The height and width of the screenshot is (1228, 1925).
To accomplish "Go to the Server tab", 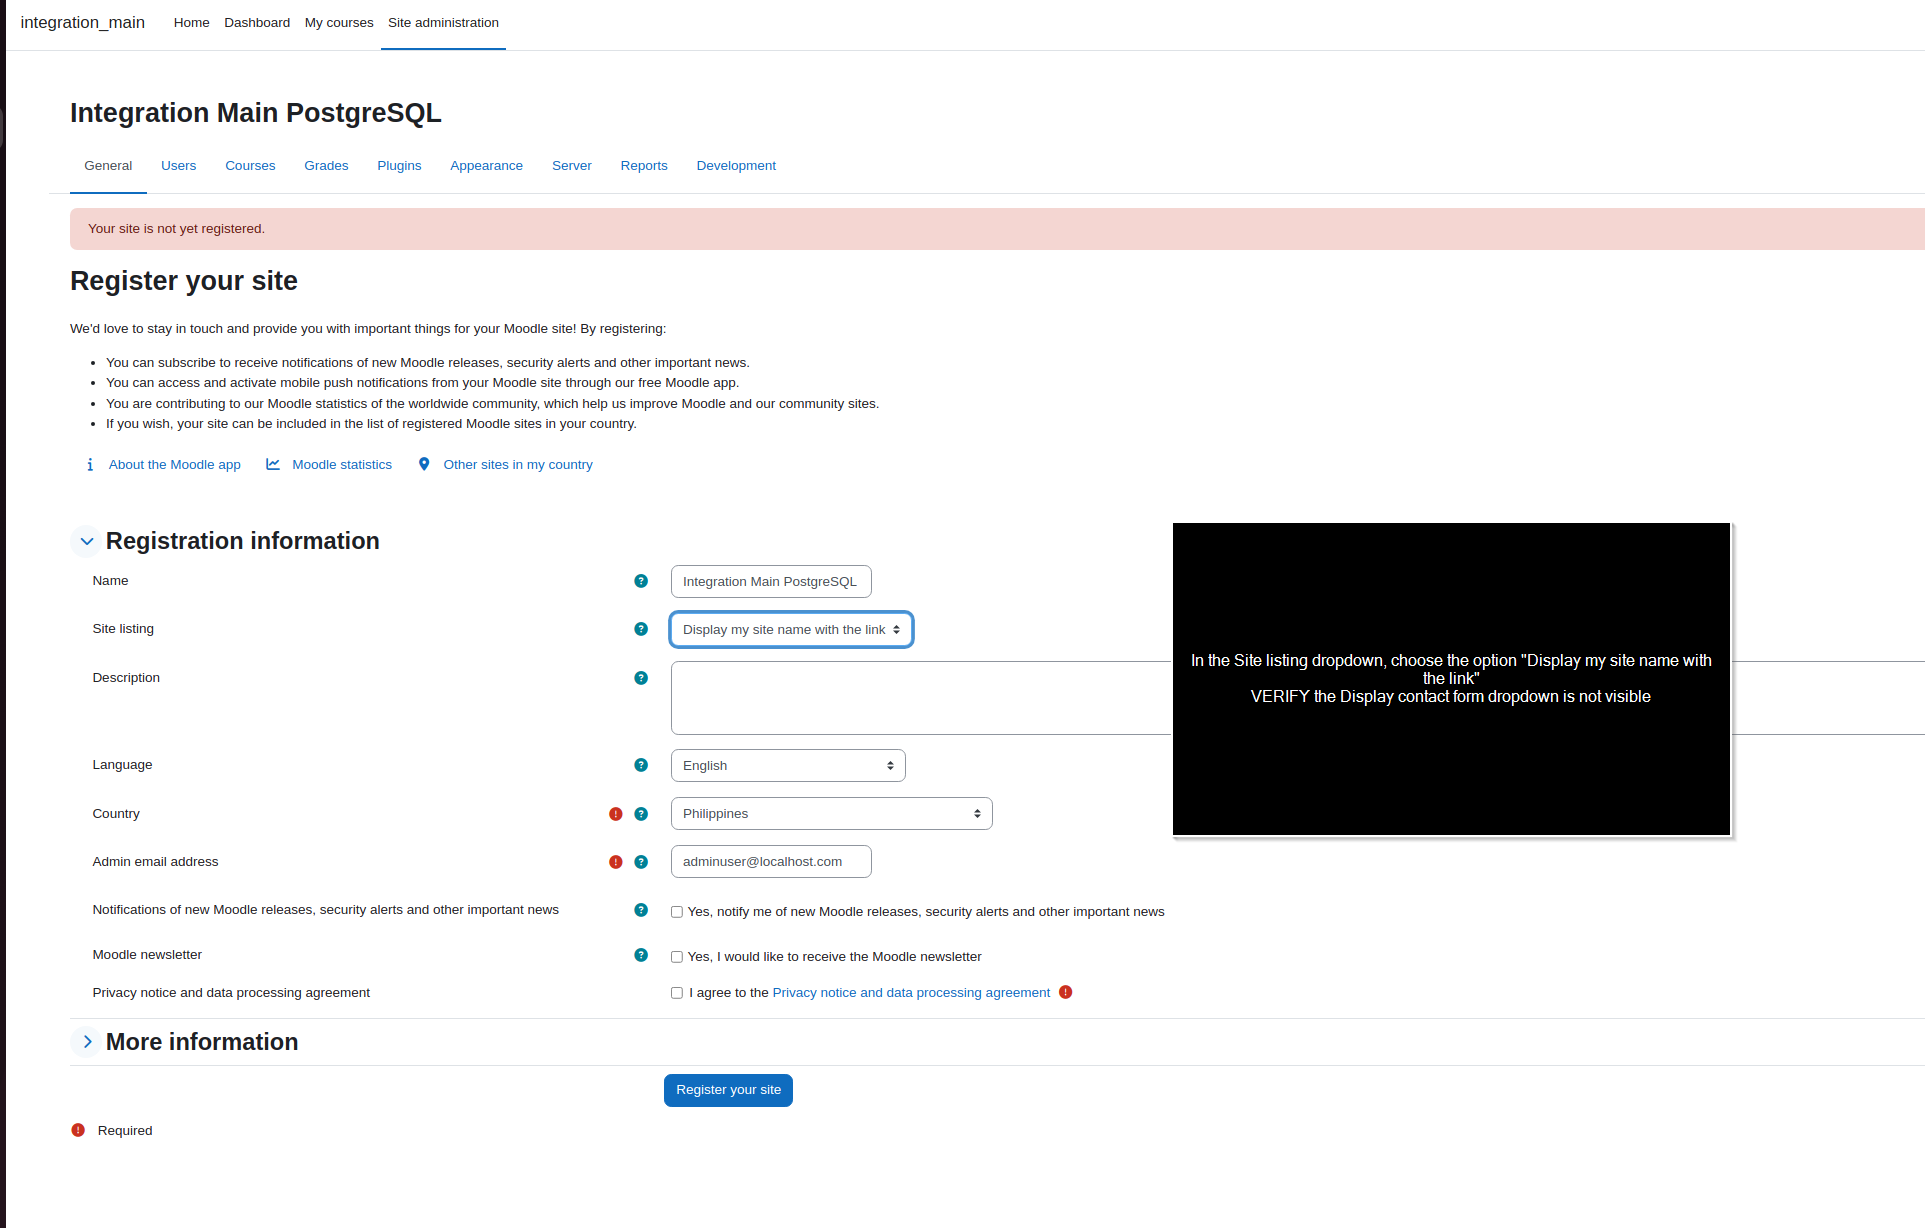I will click(572, 166).
